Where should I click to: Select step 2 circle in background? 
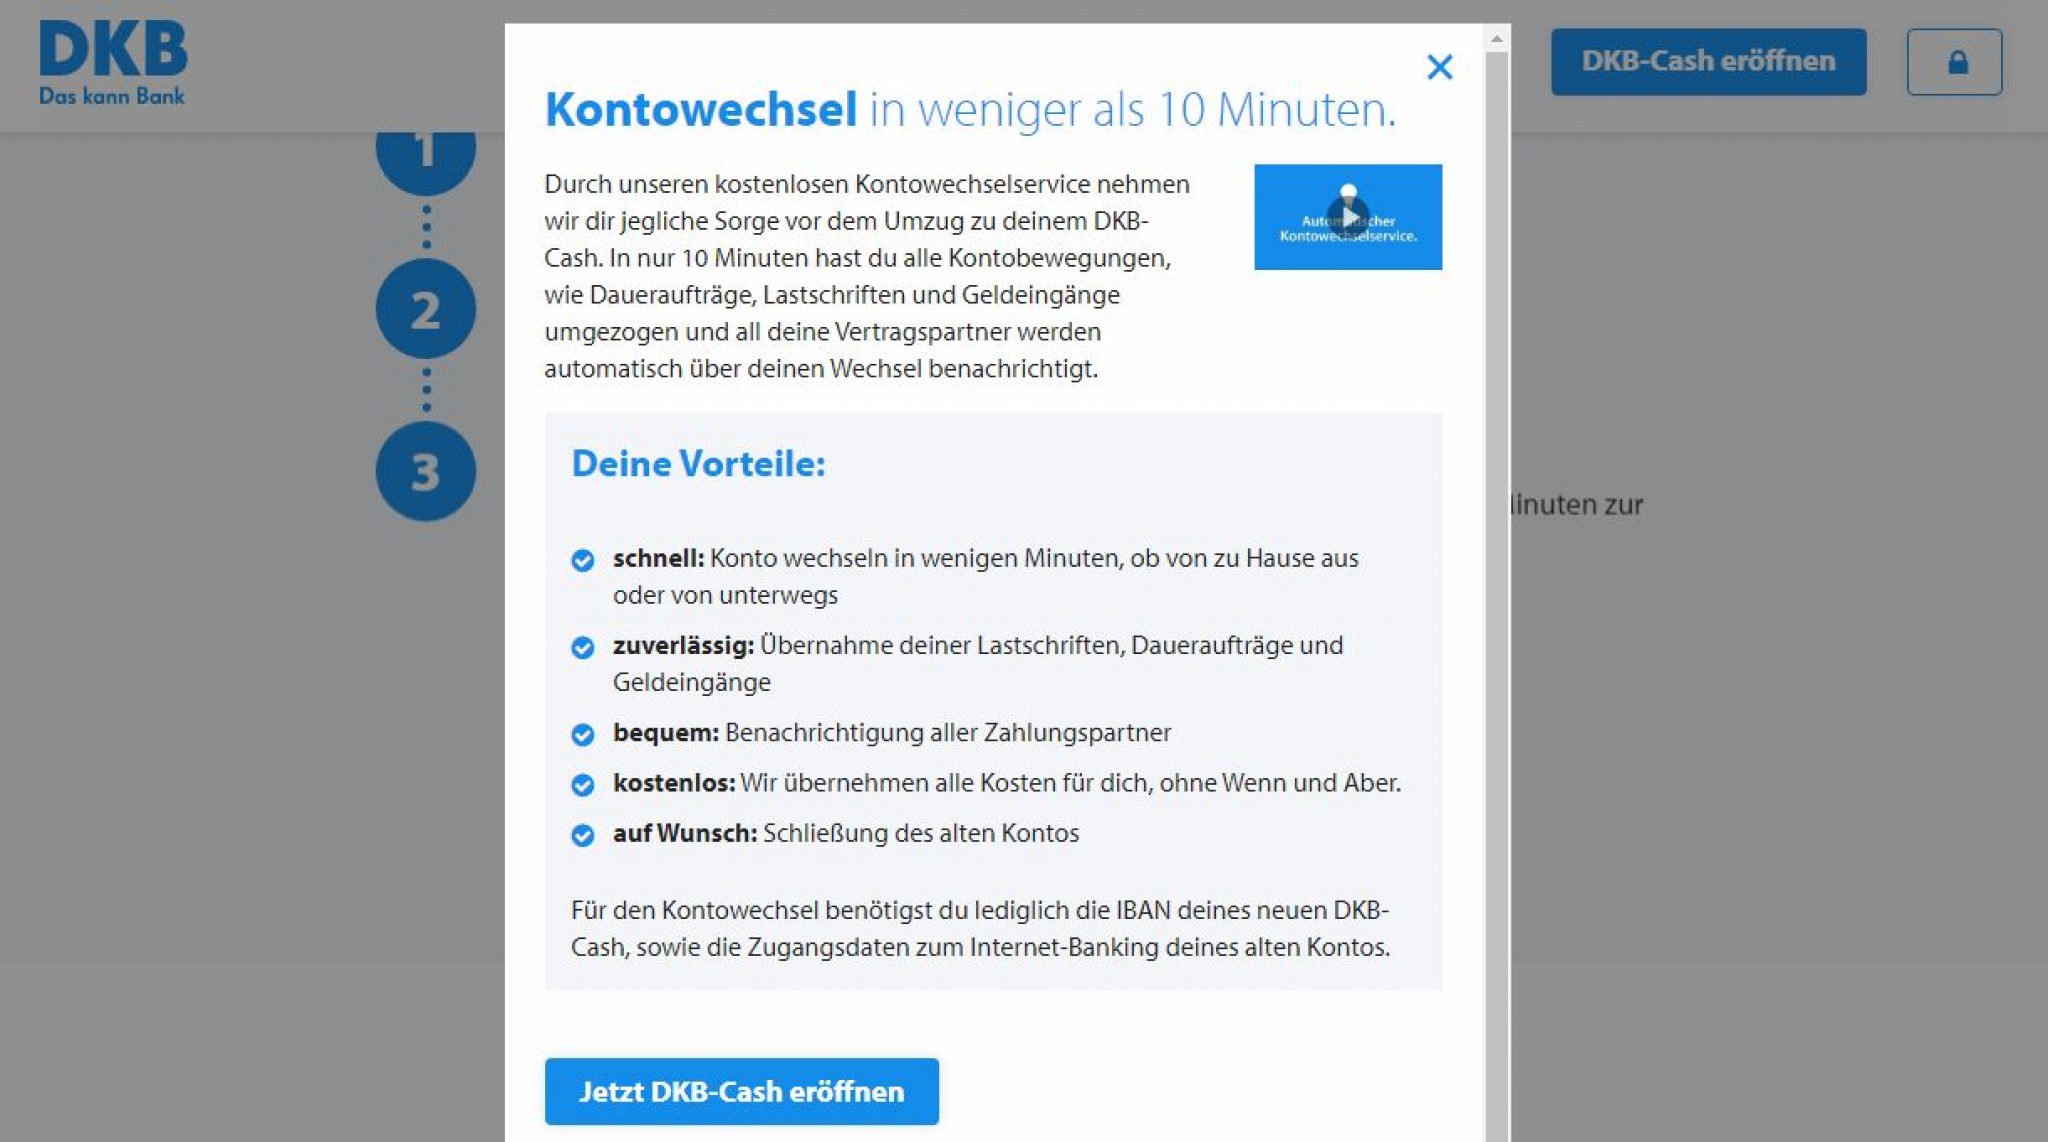[425, 309]
